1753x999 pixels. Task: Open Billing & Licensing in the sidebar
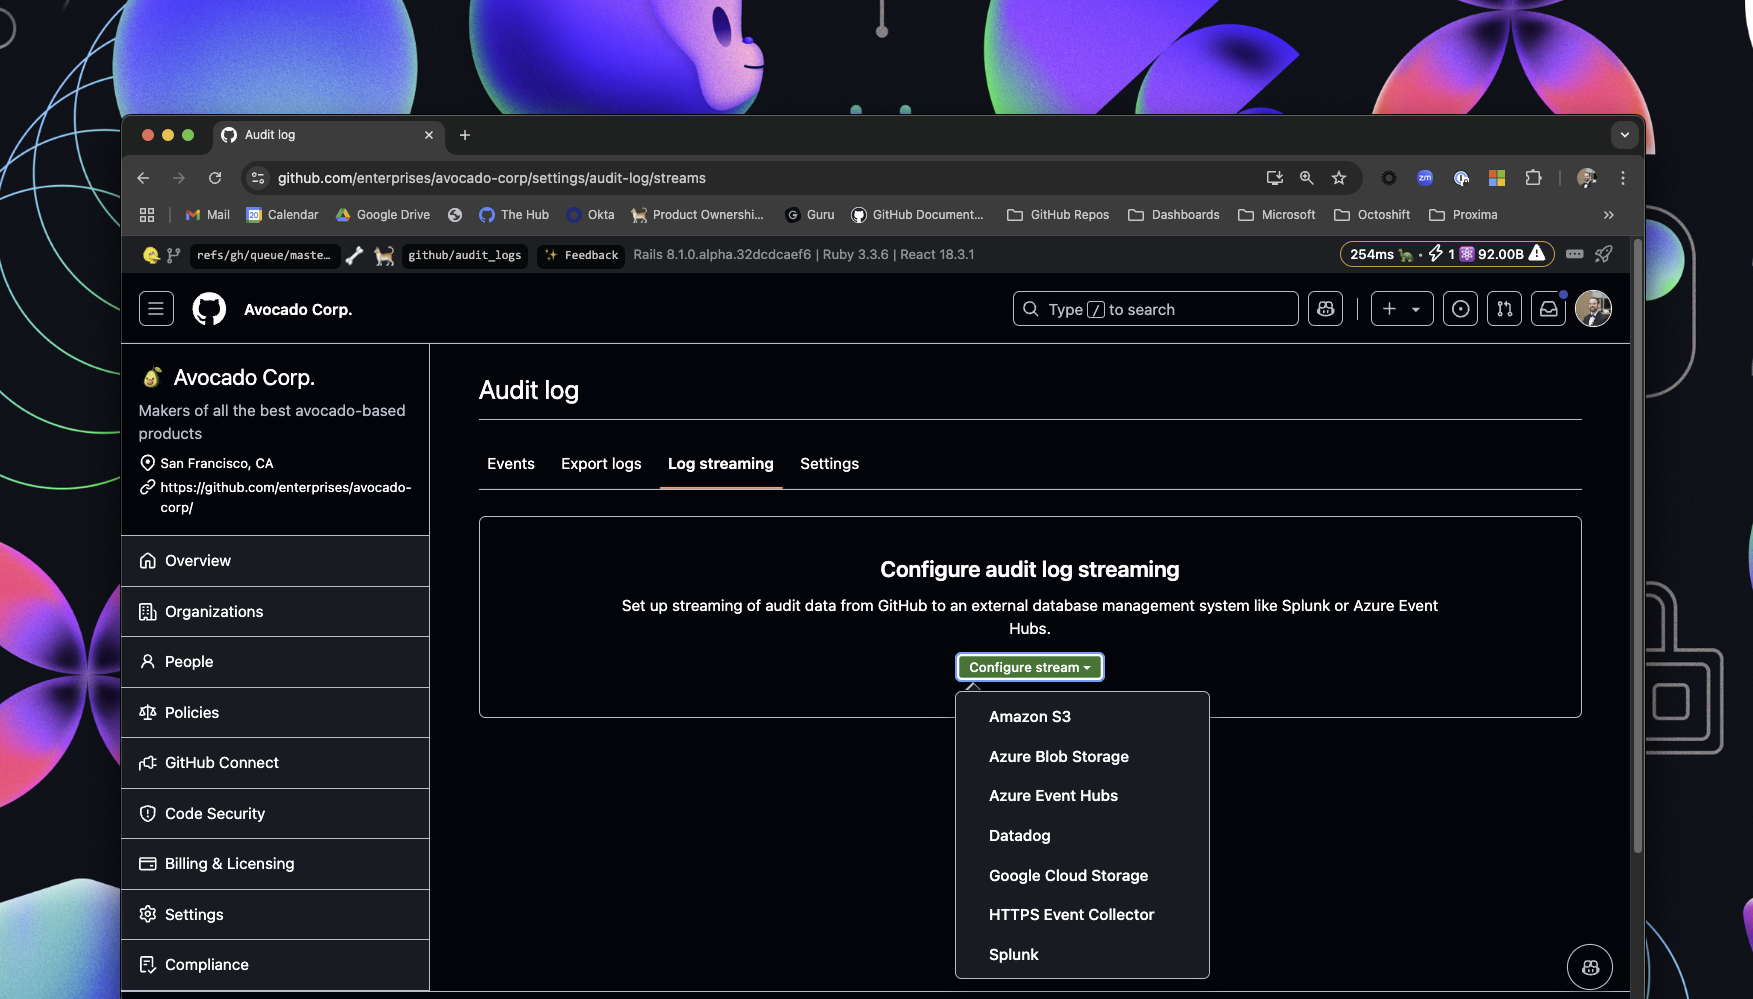[x=275, y=864]
